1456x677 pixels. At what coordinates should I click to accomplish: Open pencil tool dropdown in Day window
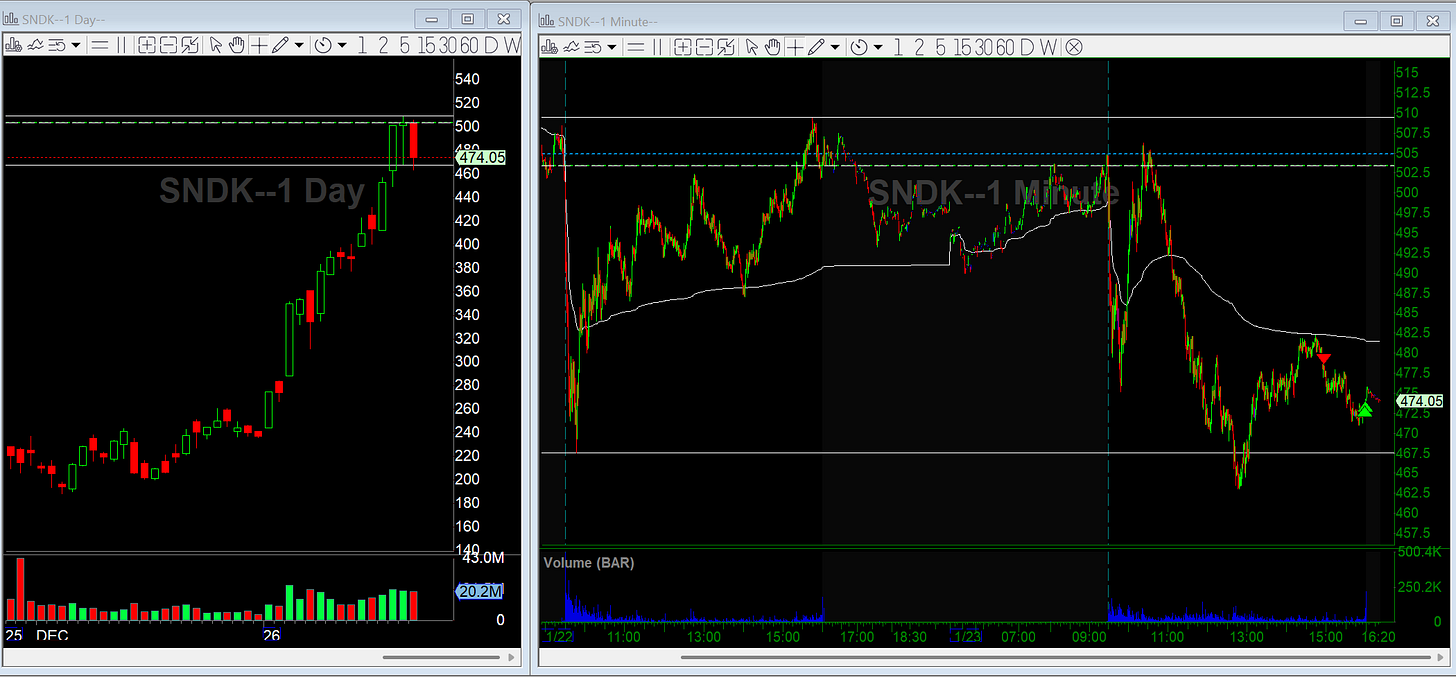coord(299,45)
